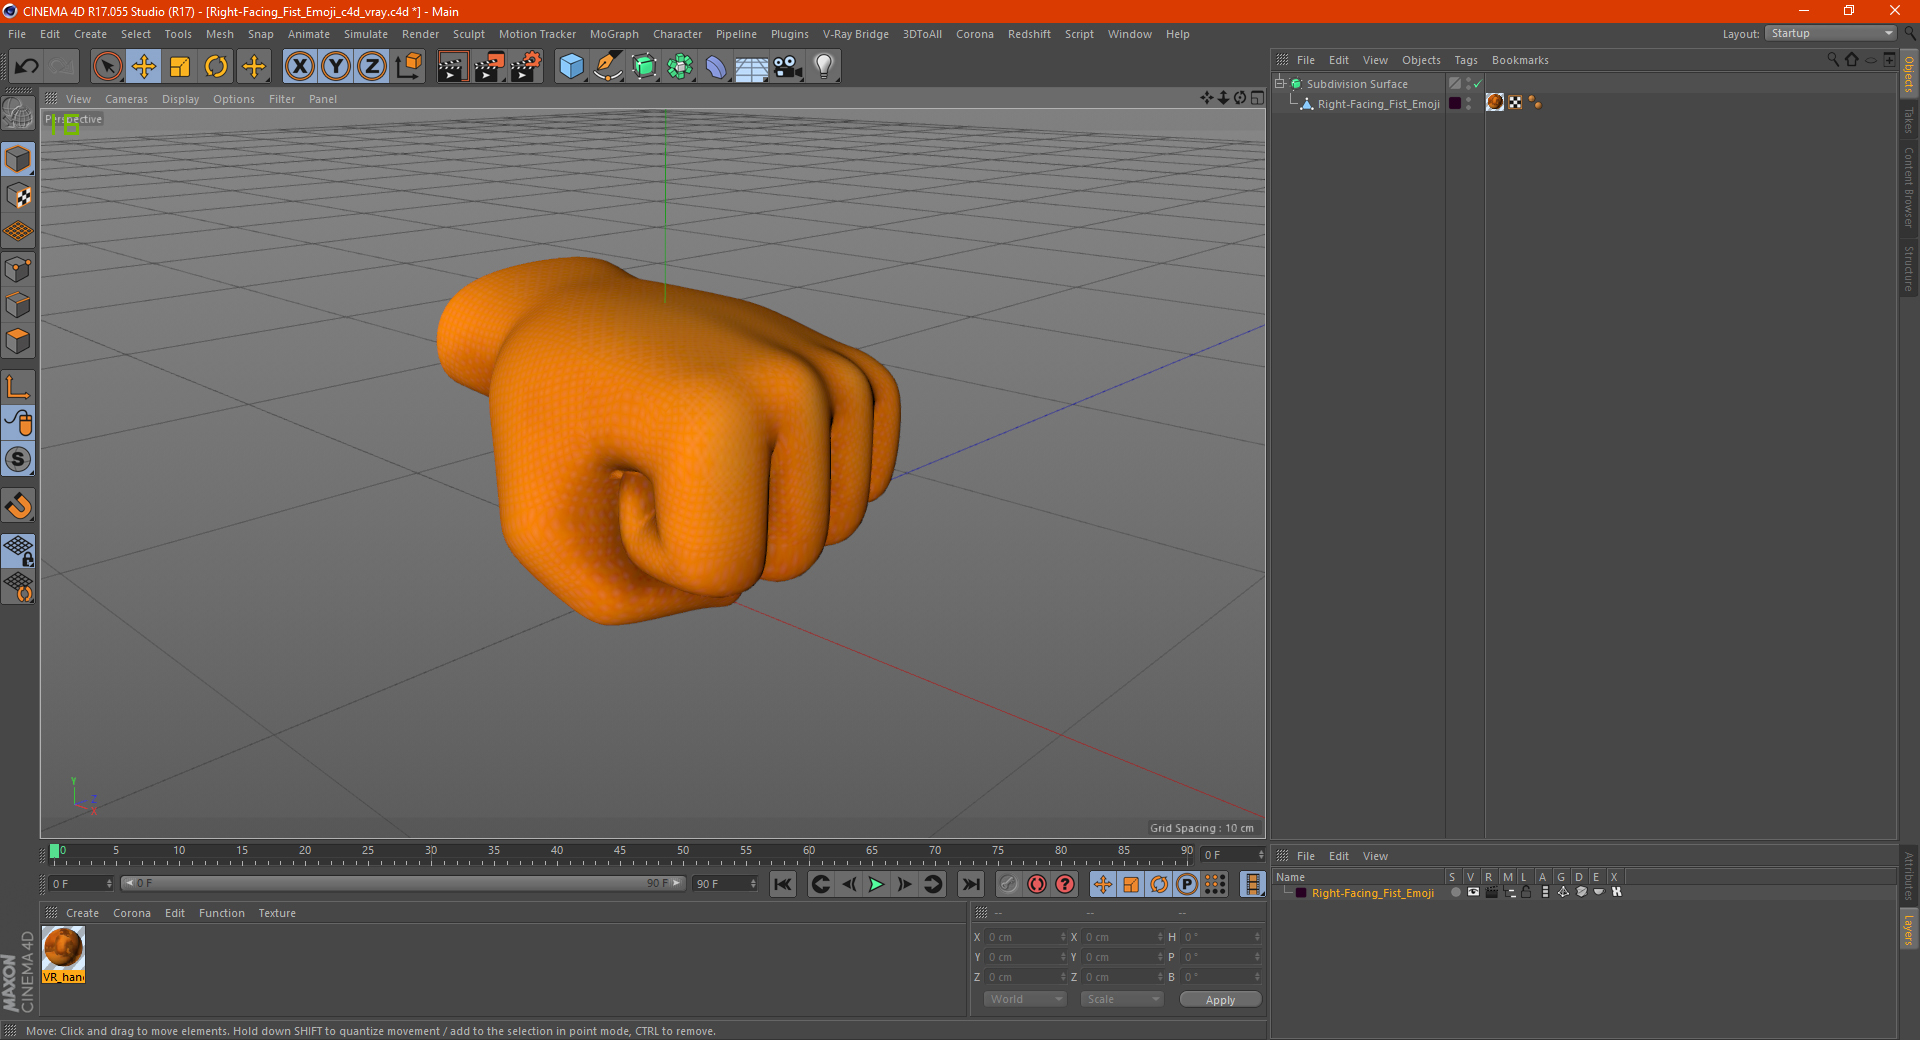1920x1040 pixels.
Task: Open the Deformer objects icon
Action: click(x=716, y=67)
